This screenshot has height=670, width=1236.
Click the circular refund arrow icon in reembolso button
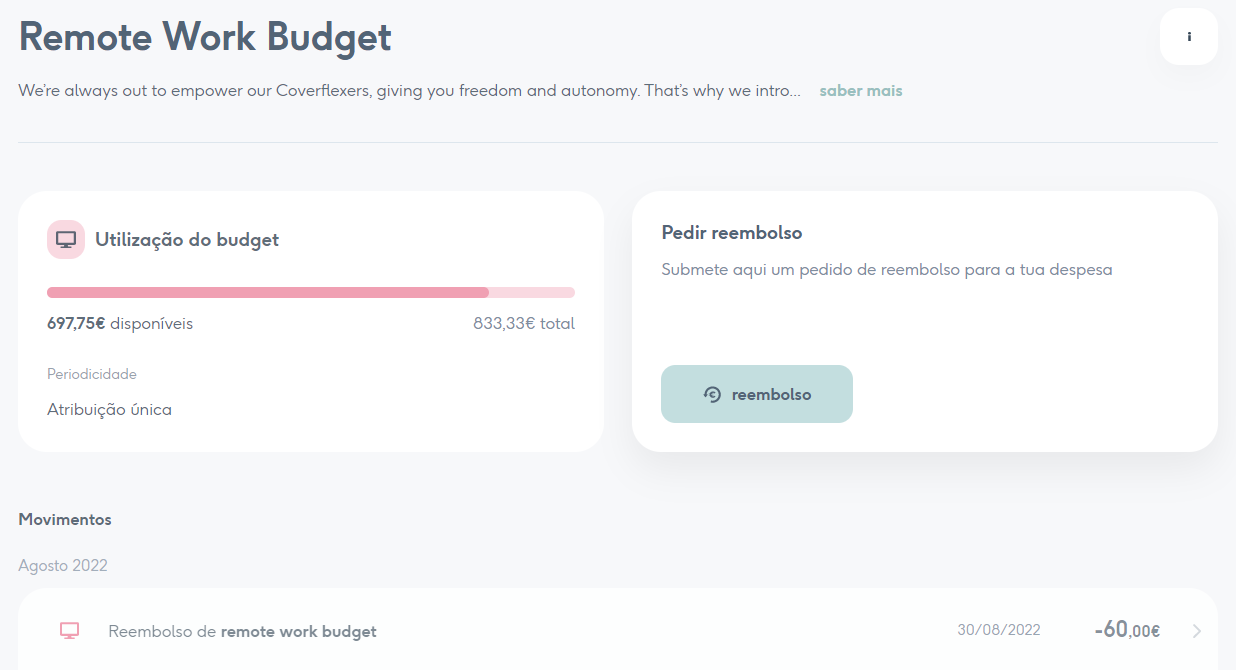712,394
